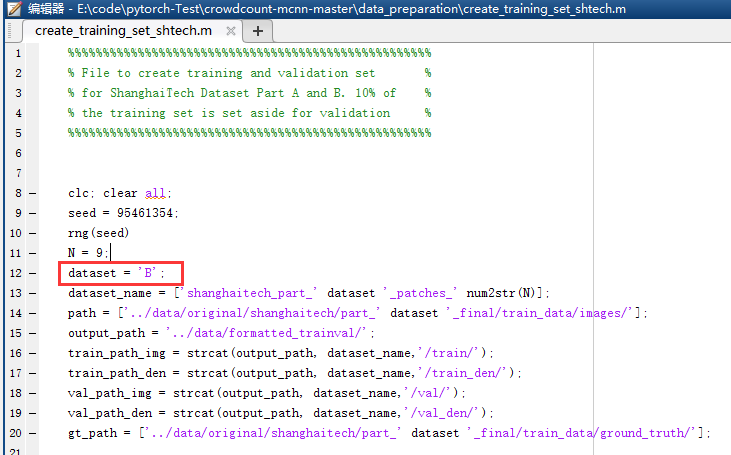The width and height of the screenshot is (731, 455).
Task: Click 'train_path_den' variable name
Action: coord(117,373)
